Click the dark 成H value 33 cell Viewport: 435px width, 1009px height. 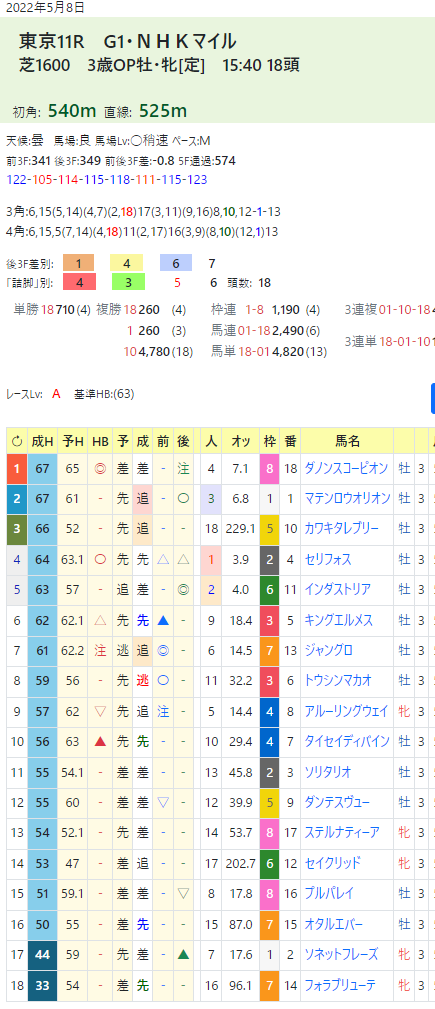(x=42, y=985)
